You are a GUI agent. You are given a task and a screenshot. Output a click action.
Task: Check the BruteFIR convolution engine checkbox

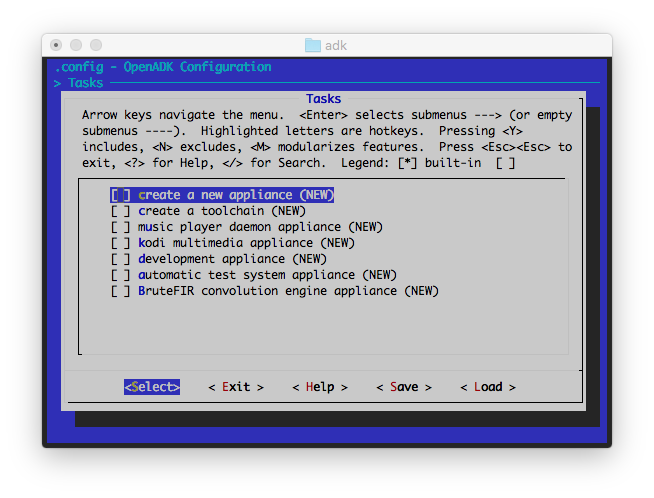point(120,291)
